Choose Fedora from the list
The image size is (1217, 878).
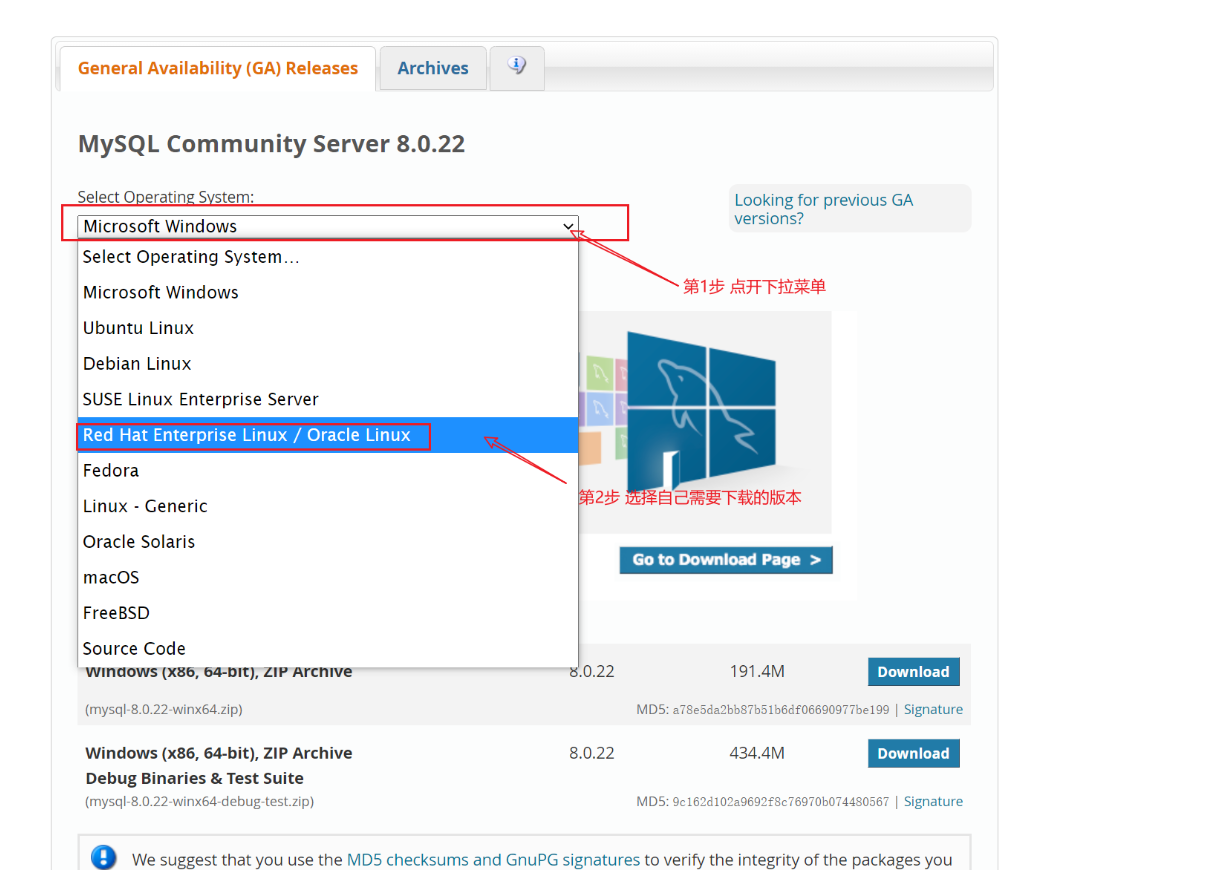point(328,471)
